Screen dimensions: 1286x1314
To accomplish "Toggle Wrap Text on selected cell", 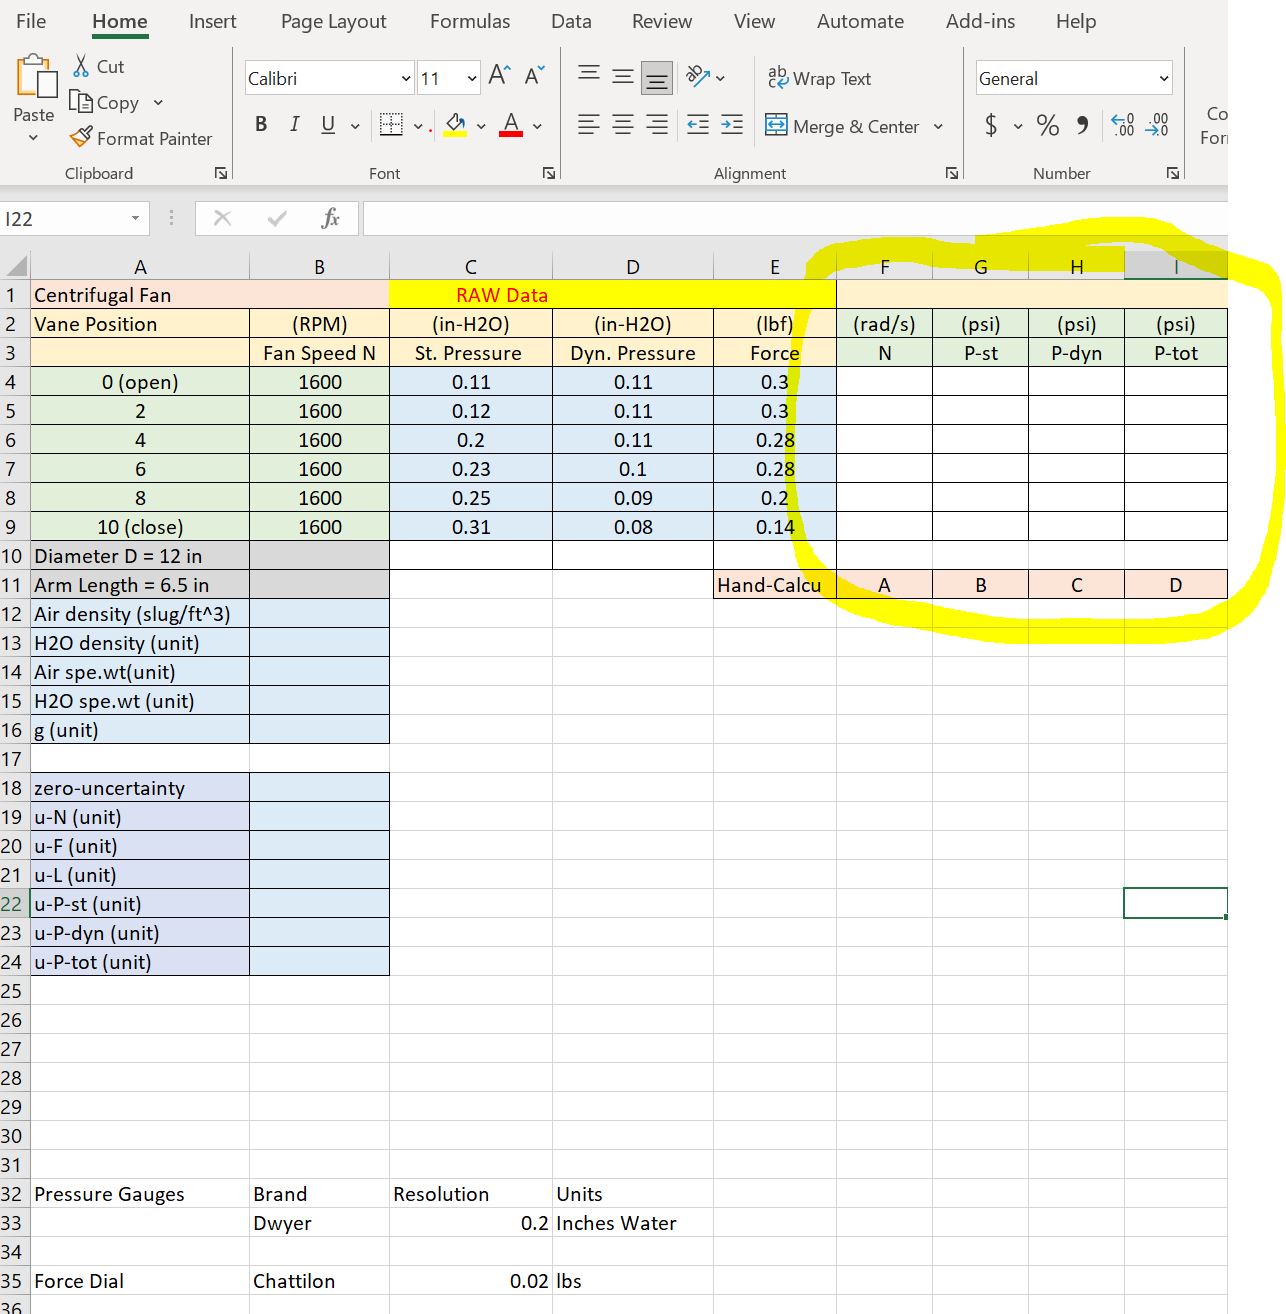I will 820,78.
